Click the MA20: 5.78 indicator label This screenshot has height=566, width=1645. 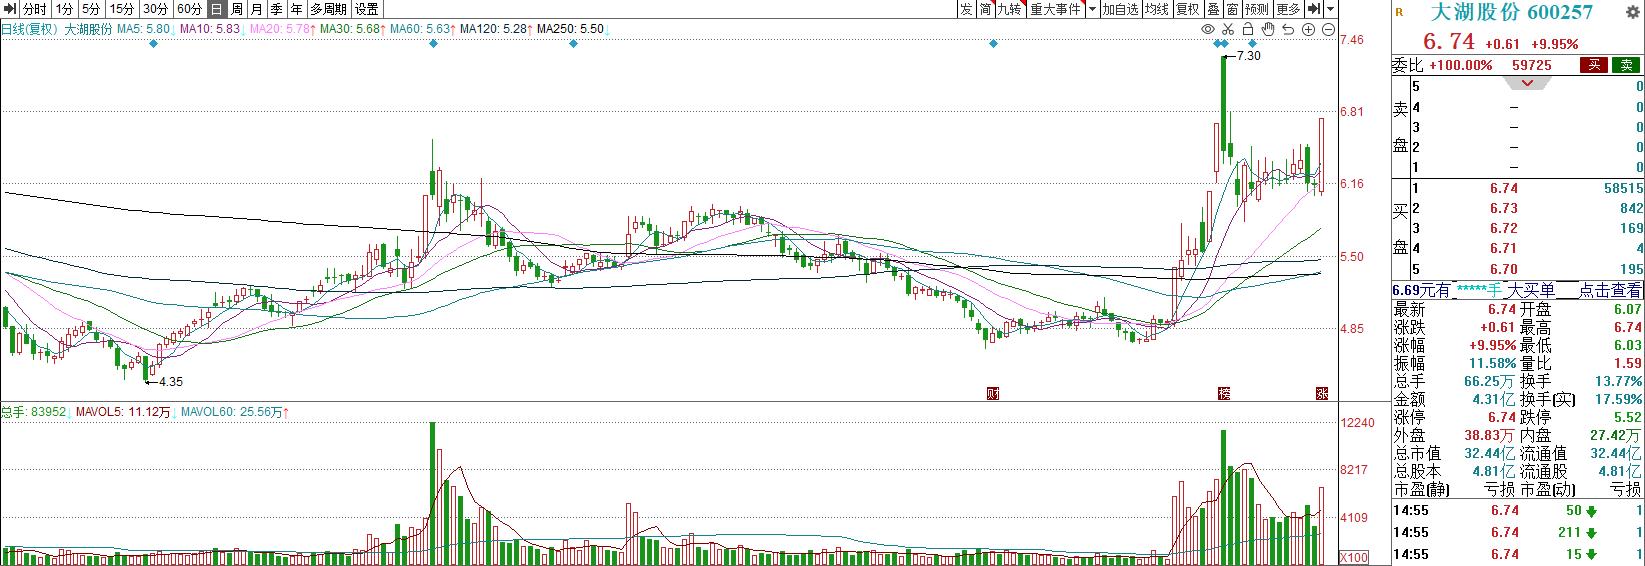(x=281, y=29)
